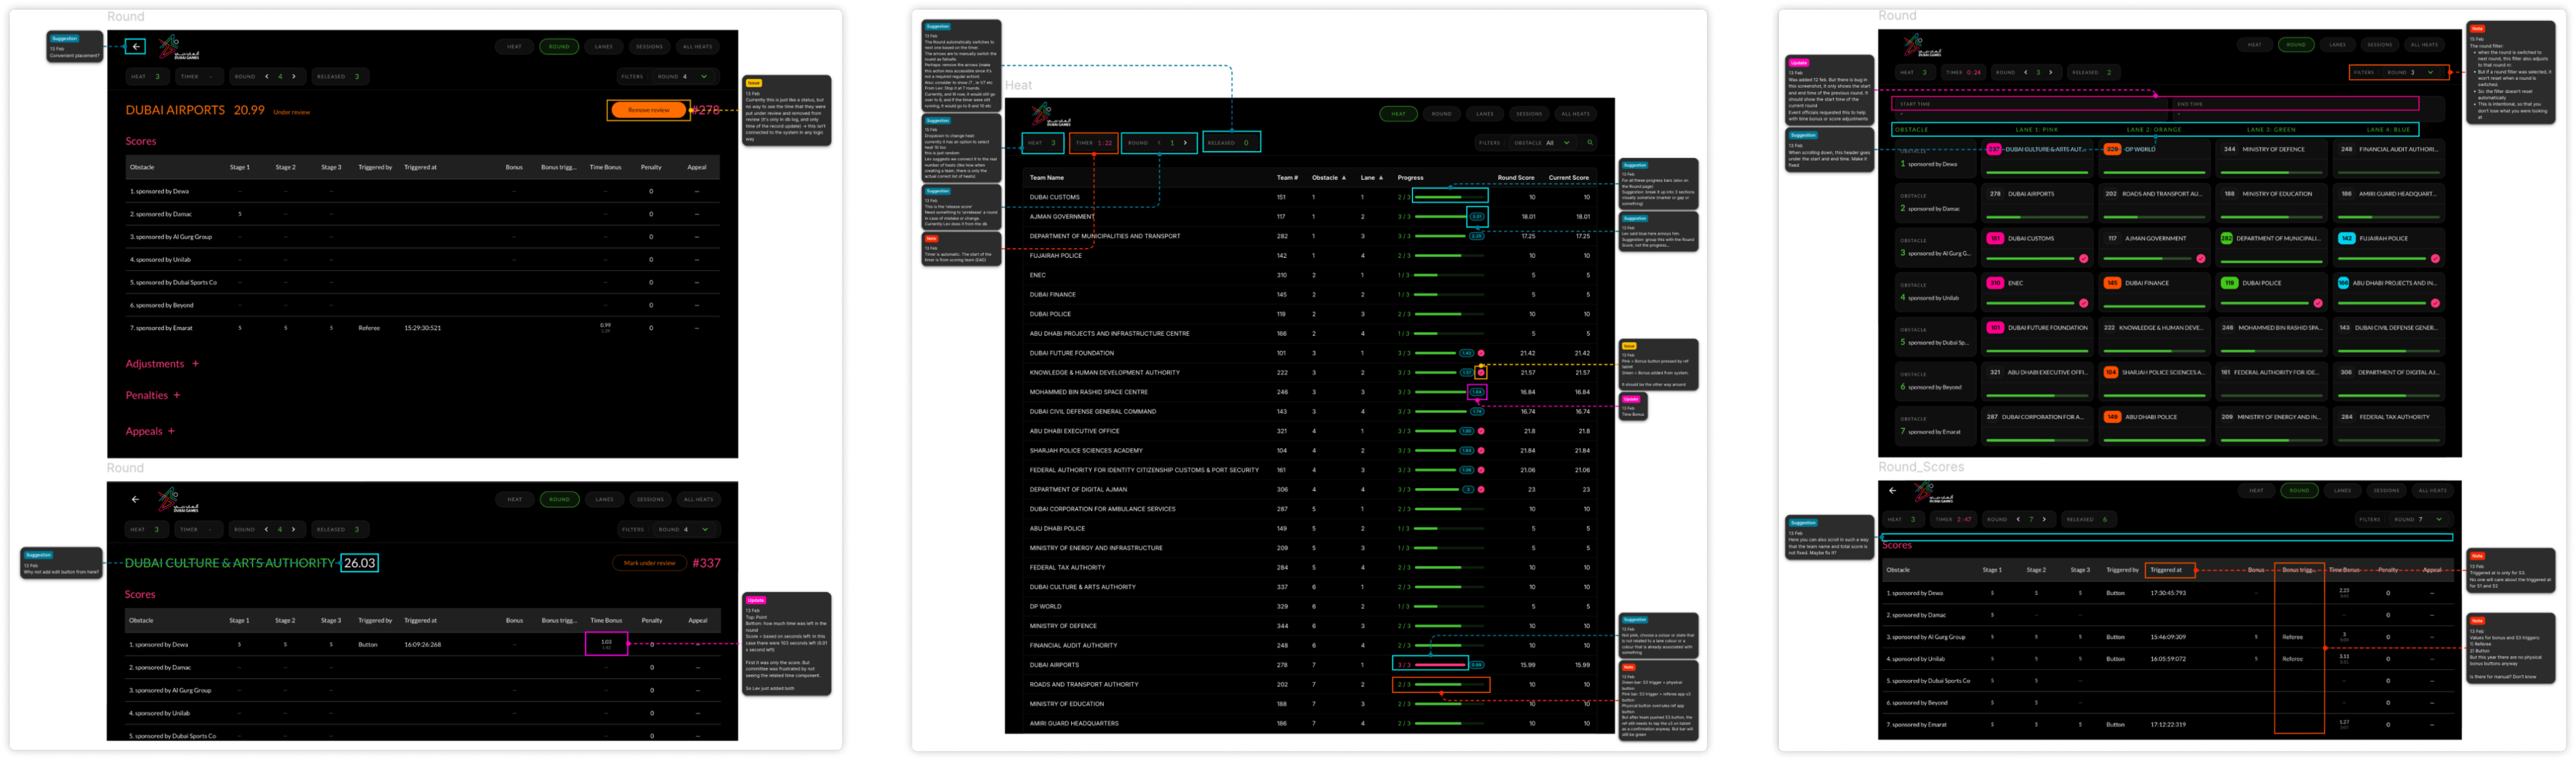Select Fujairah Police row in Heat table
Viewport: 2576px width, 761px height.
pyautogui.click(x=1310, y=255)
